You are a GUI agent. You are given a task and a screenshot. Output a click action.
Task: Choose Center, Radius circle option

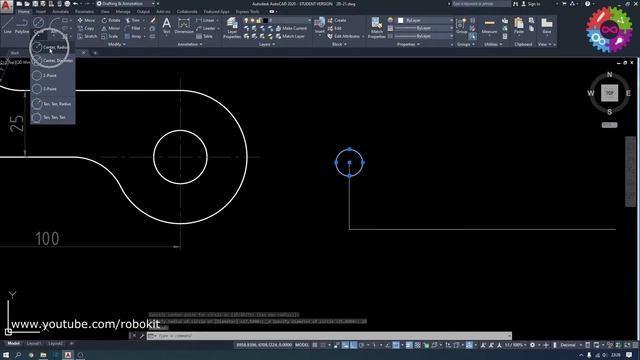pyautogui.click(x=52, y=47)
